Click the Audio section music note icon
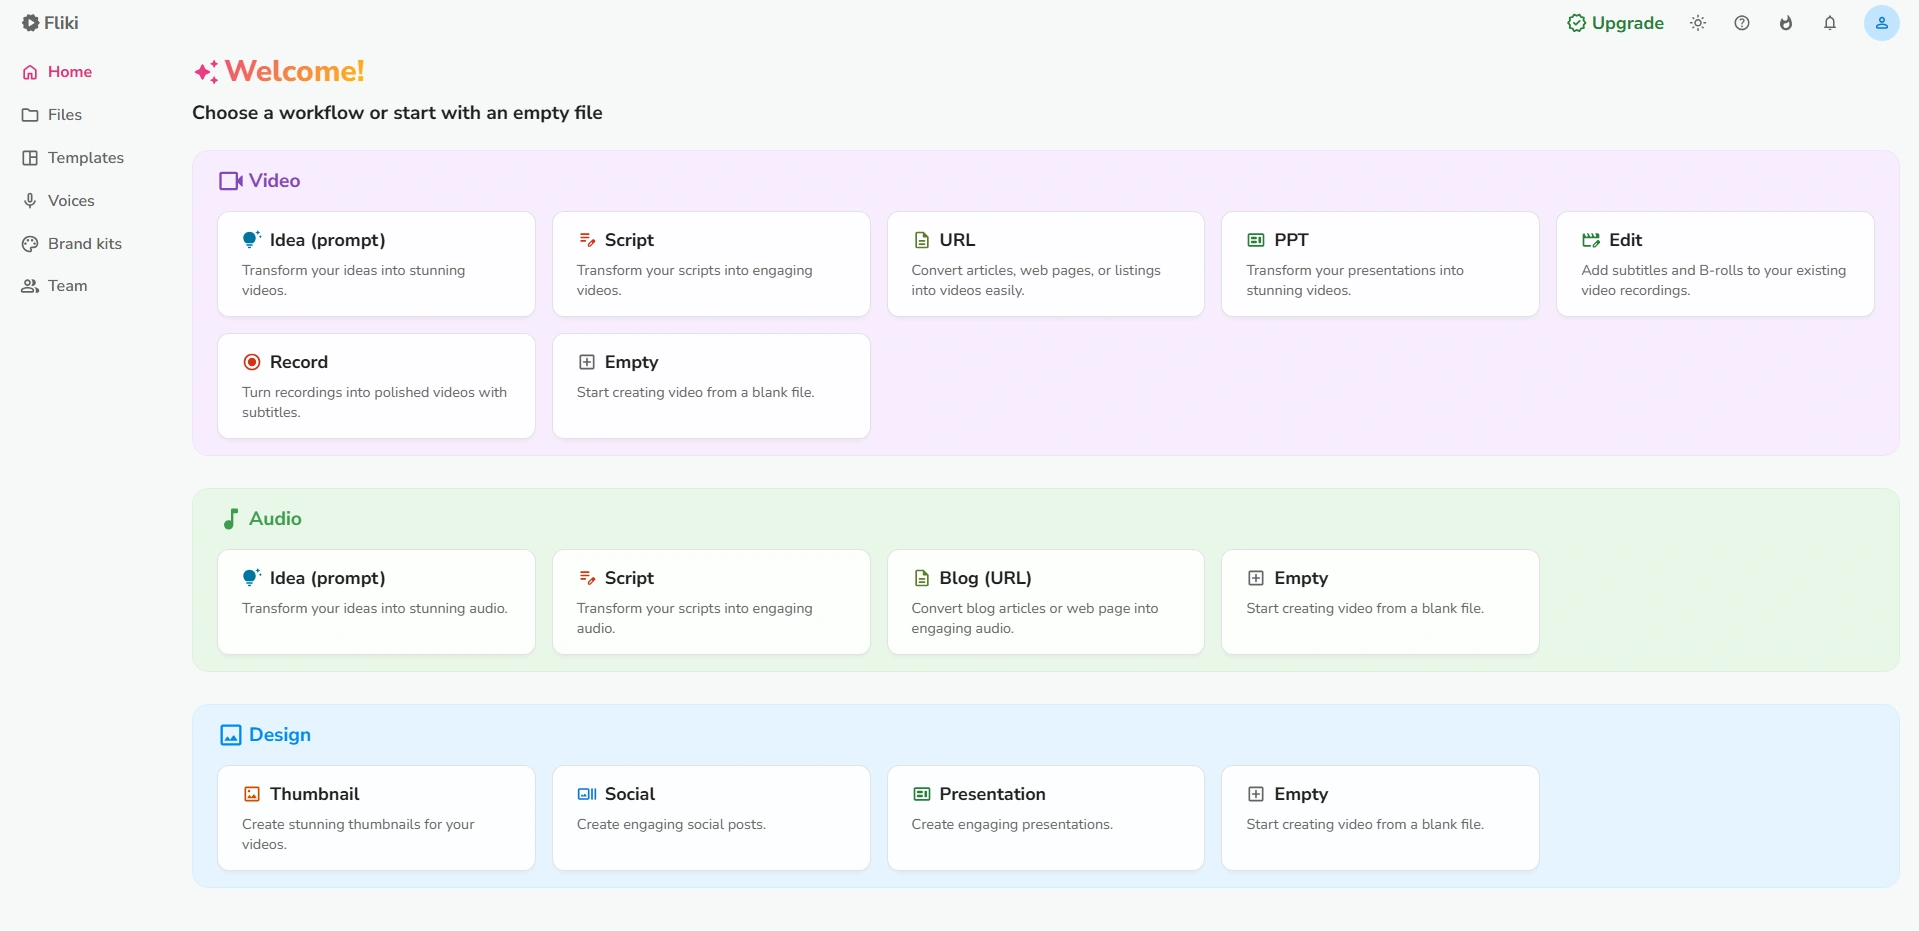Screen dimensions: 1919x931 point(230,519)
